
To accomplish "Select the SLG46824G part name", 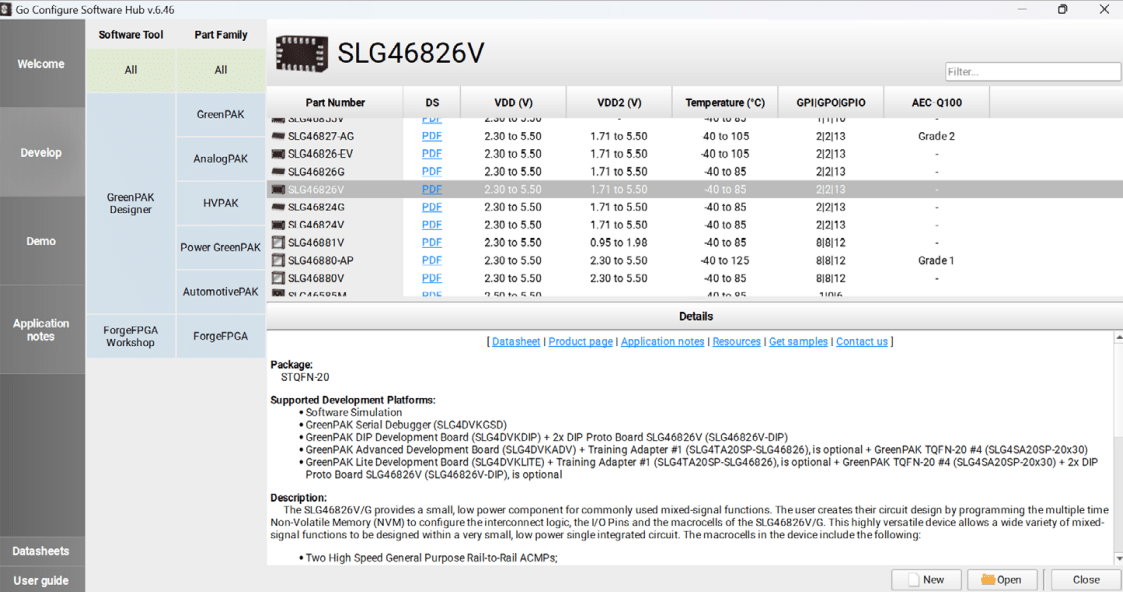I will 316,207.
